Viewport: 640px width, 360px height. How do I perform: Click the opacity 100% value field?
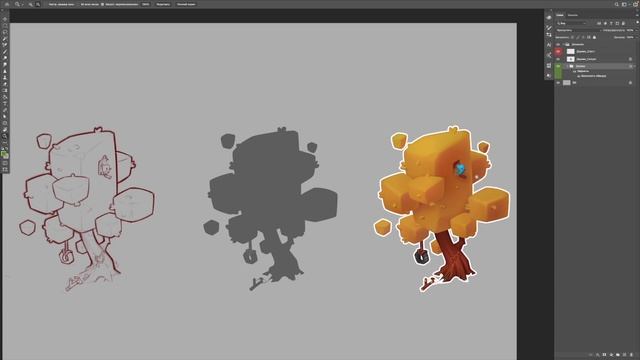click(630, 30)
